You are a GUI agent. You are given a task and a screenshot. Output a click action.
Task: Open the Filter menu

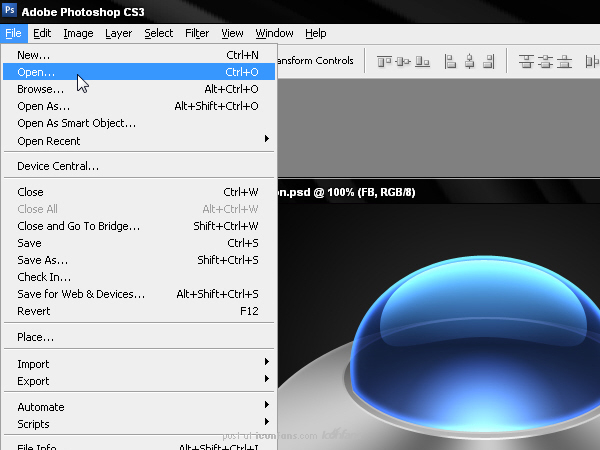pos(197,34)
